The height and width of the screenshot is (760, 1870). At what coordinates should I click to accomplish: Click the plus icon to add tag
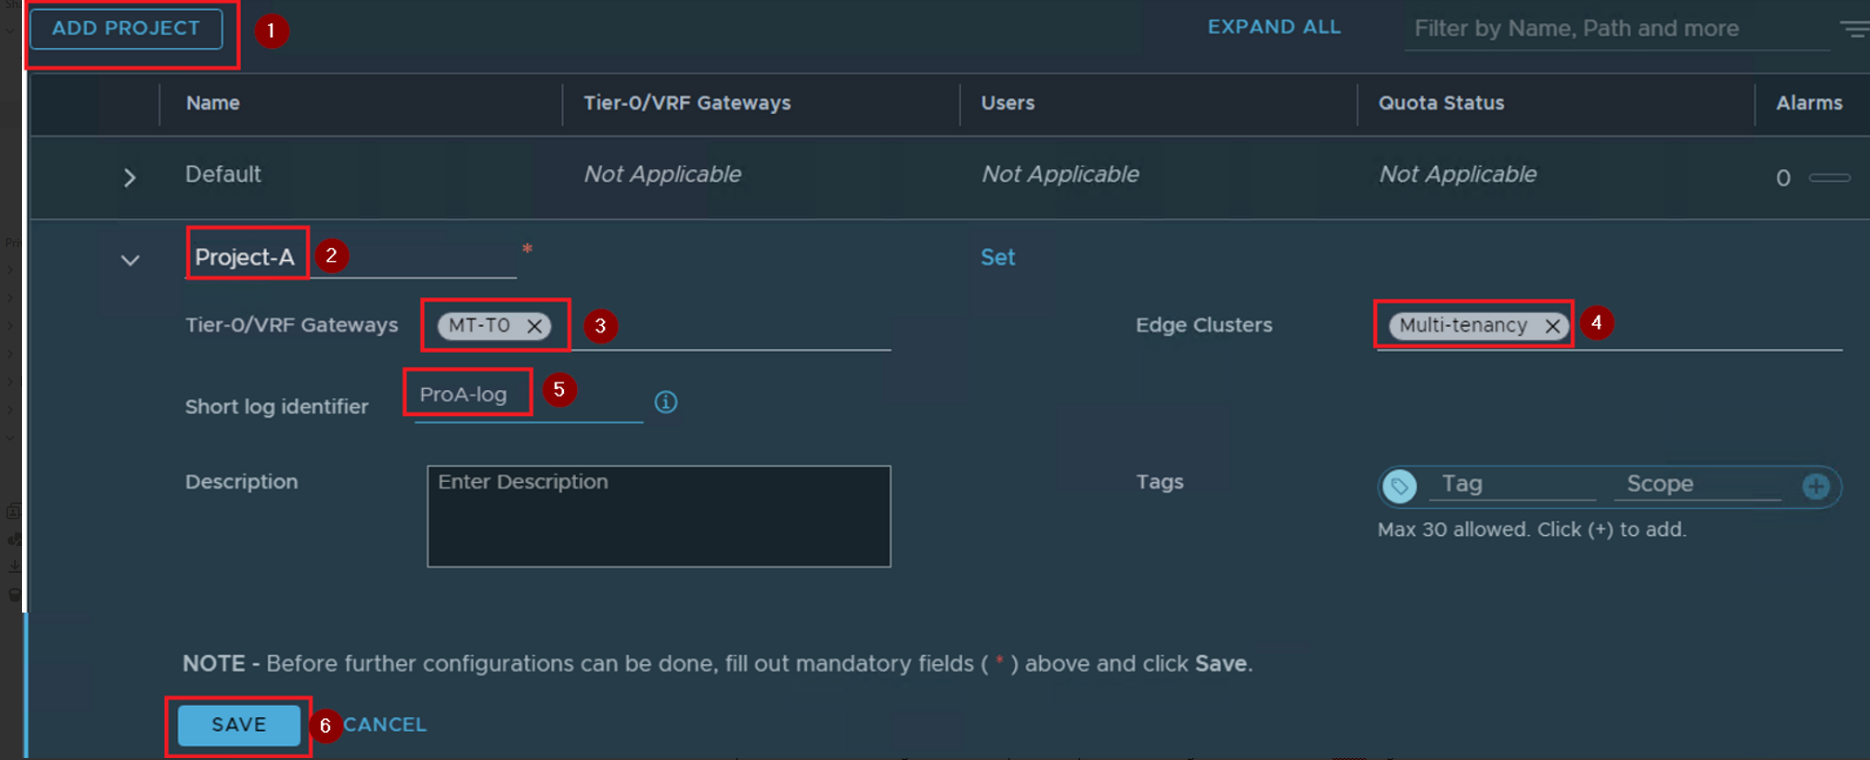1816,486
